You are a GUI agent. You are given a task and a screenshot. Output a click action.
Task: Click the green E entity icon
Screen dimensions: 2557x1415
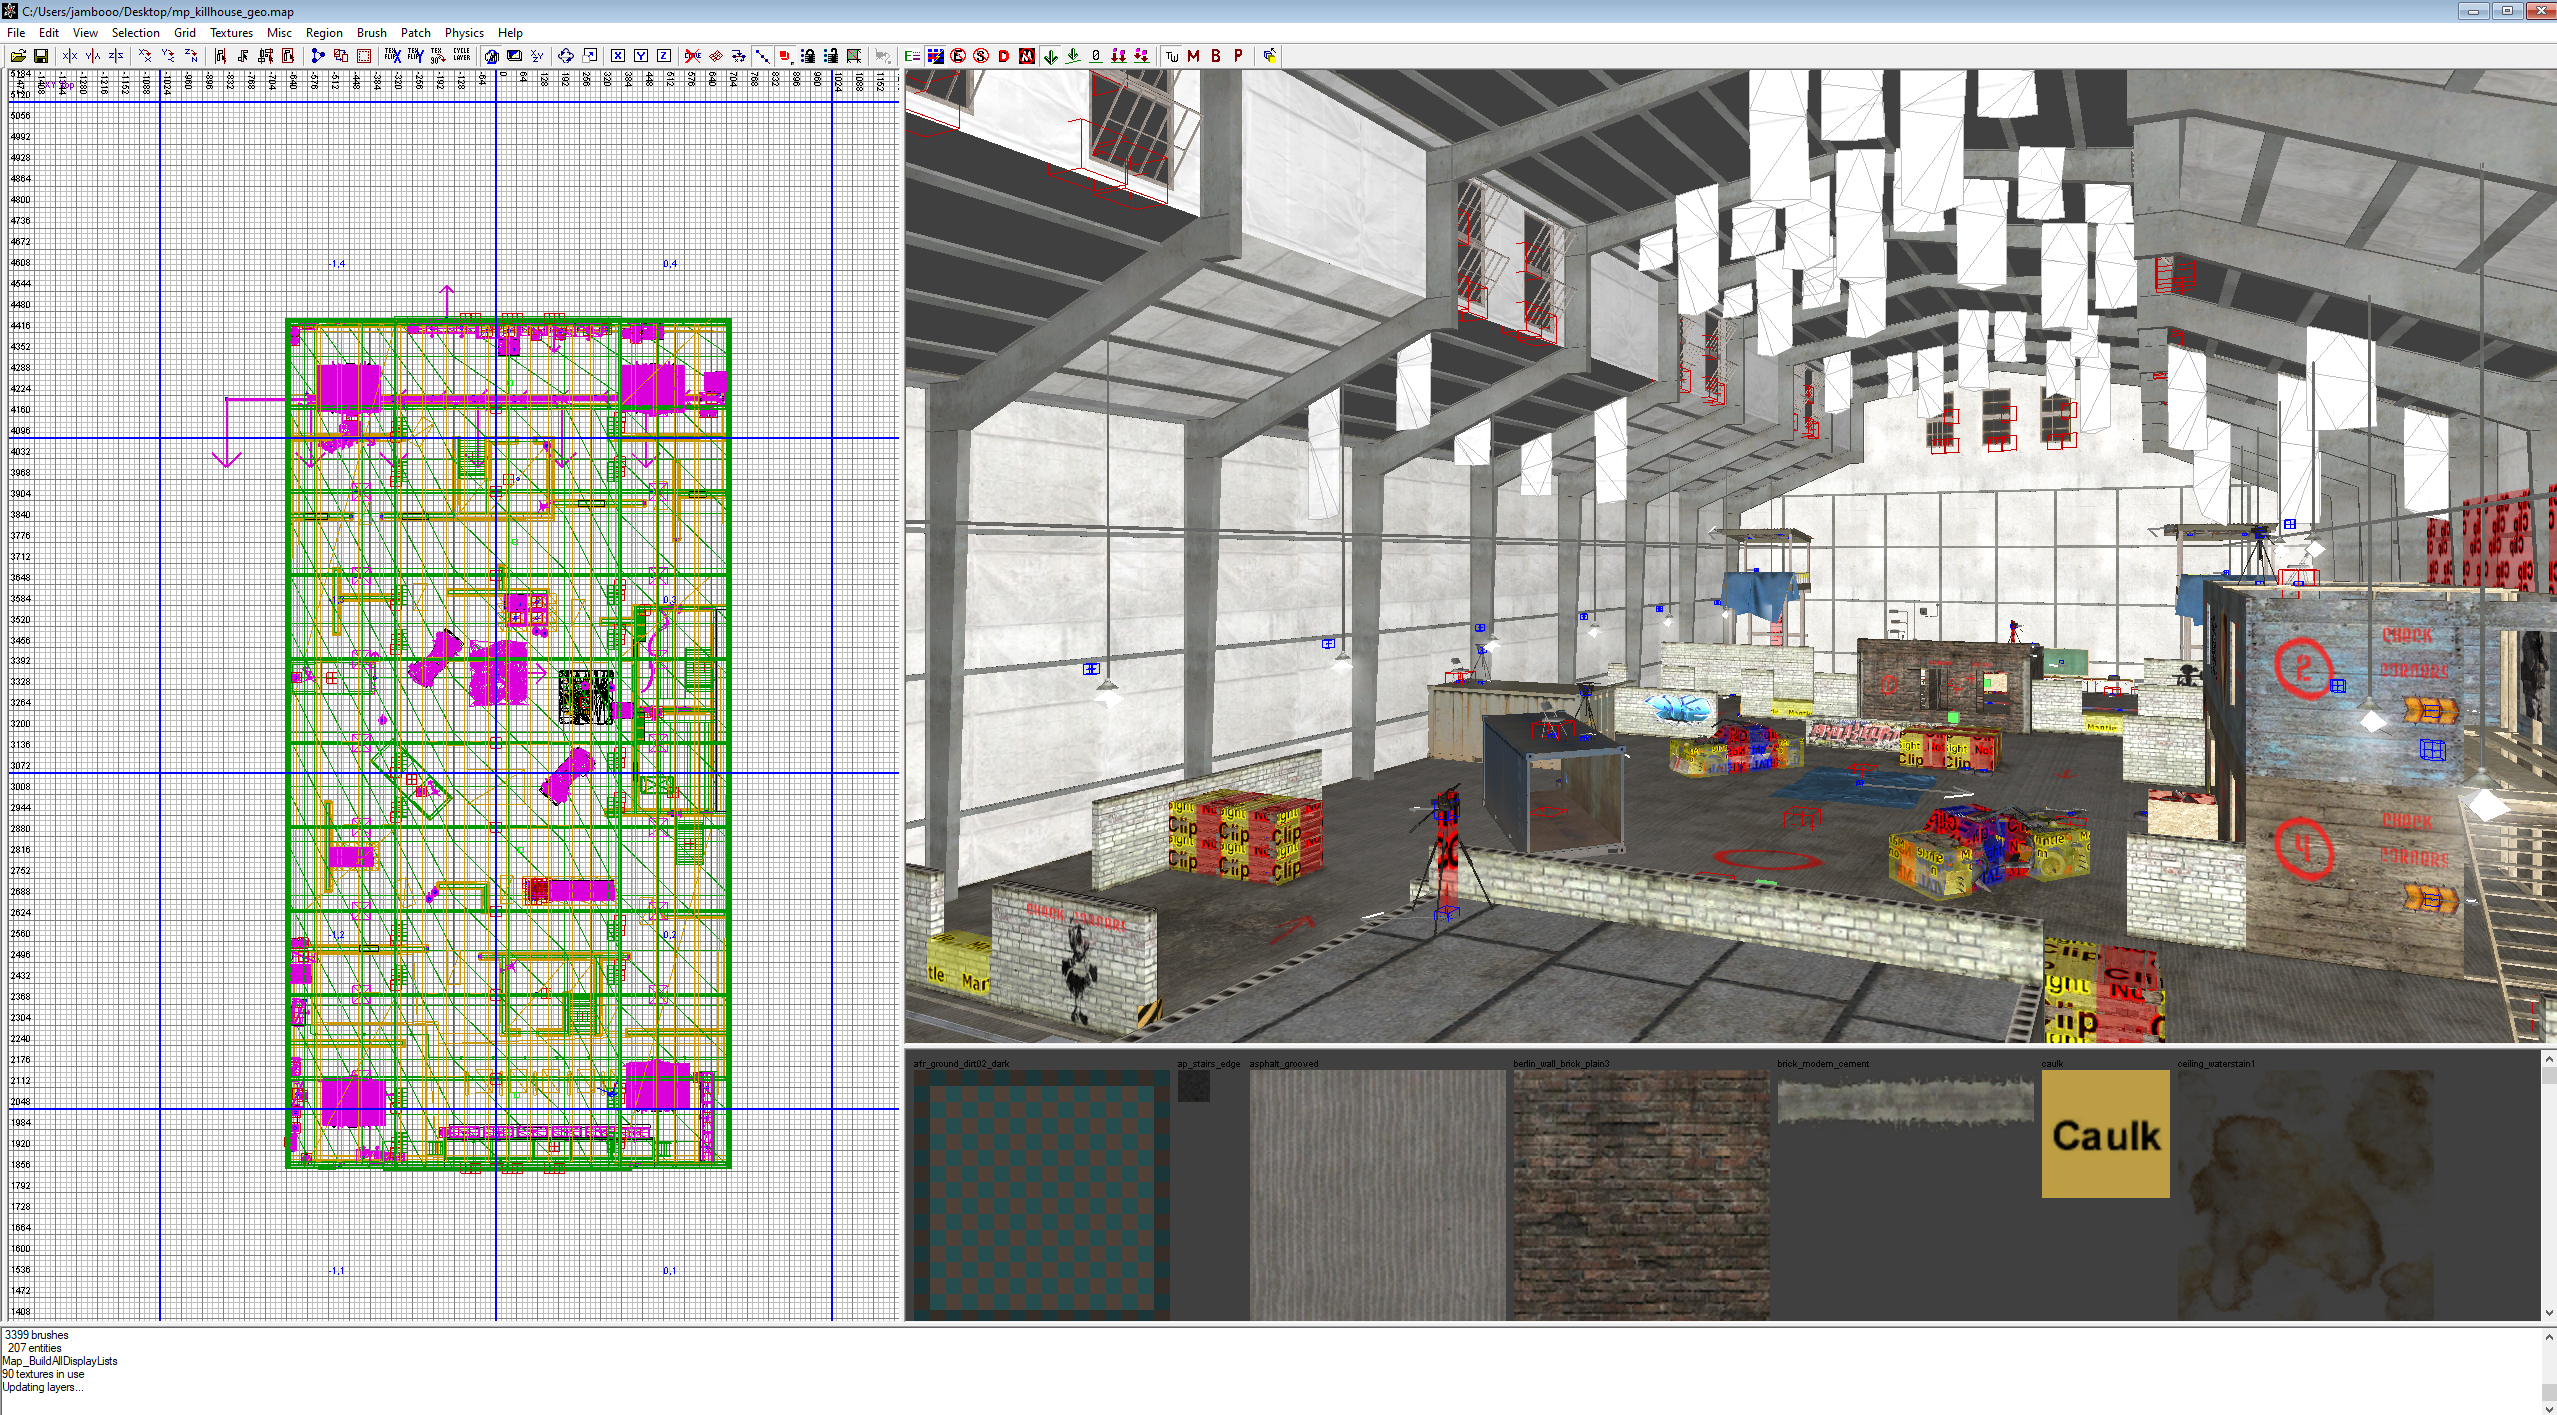tap(912, 56)
